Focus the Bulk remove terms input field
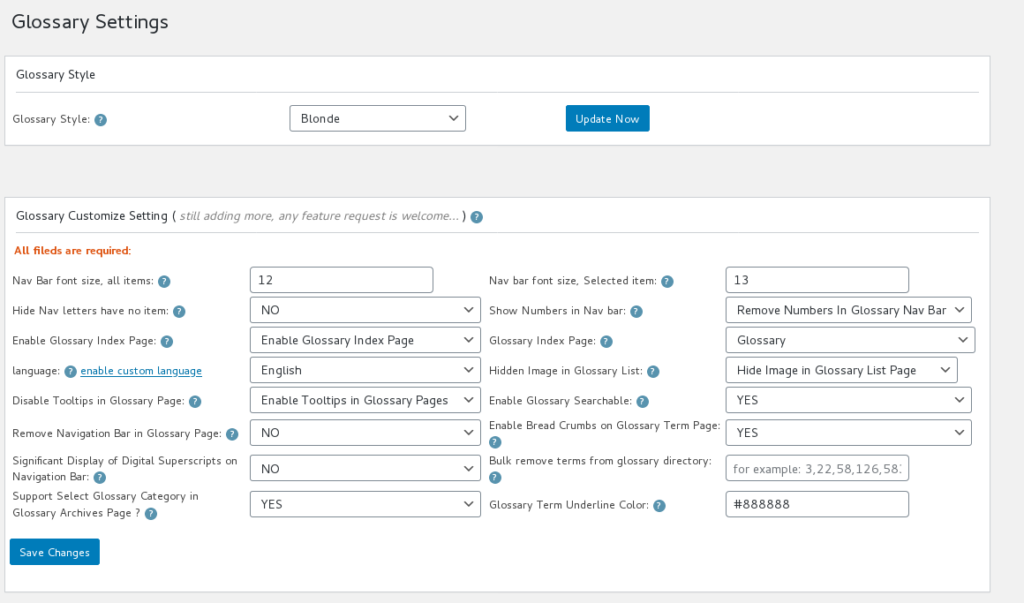This screenshot has width=1024, height=603. (x=817, y=468)
